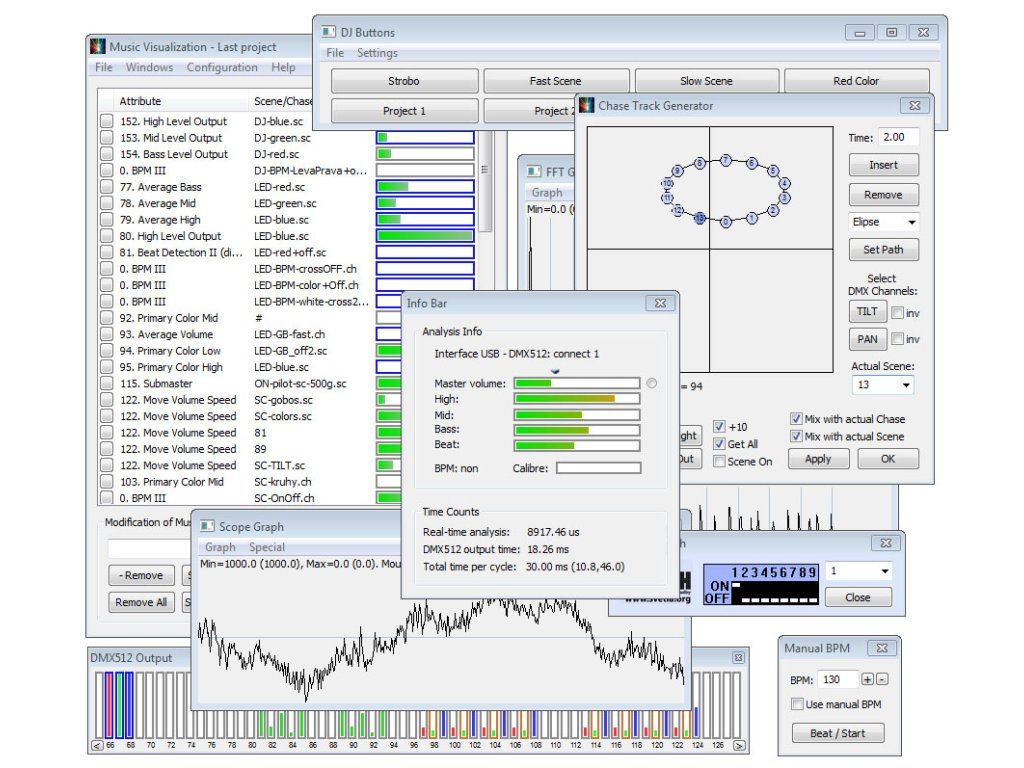Click the Strobo DJ button
The height and width of the screenshot is (768, 1024).
tap(404, 81)
